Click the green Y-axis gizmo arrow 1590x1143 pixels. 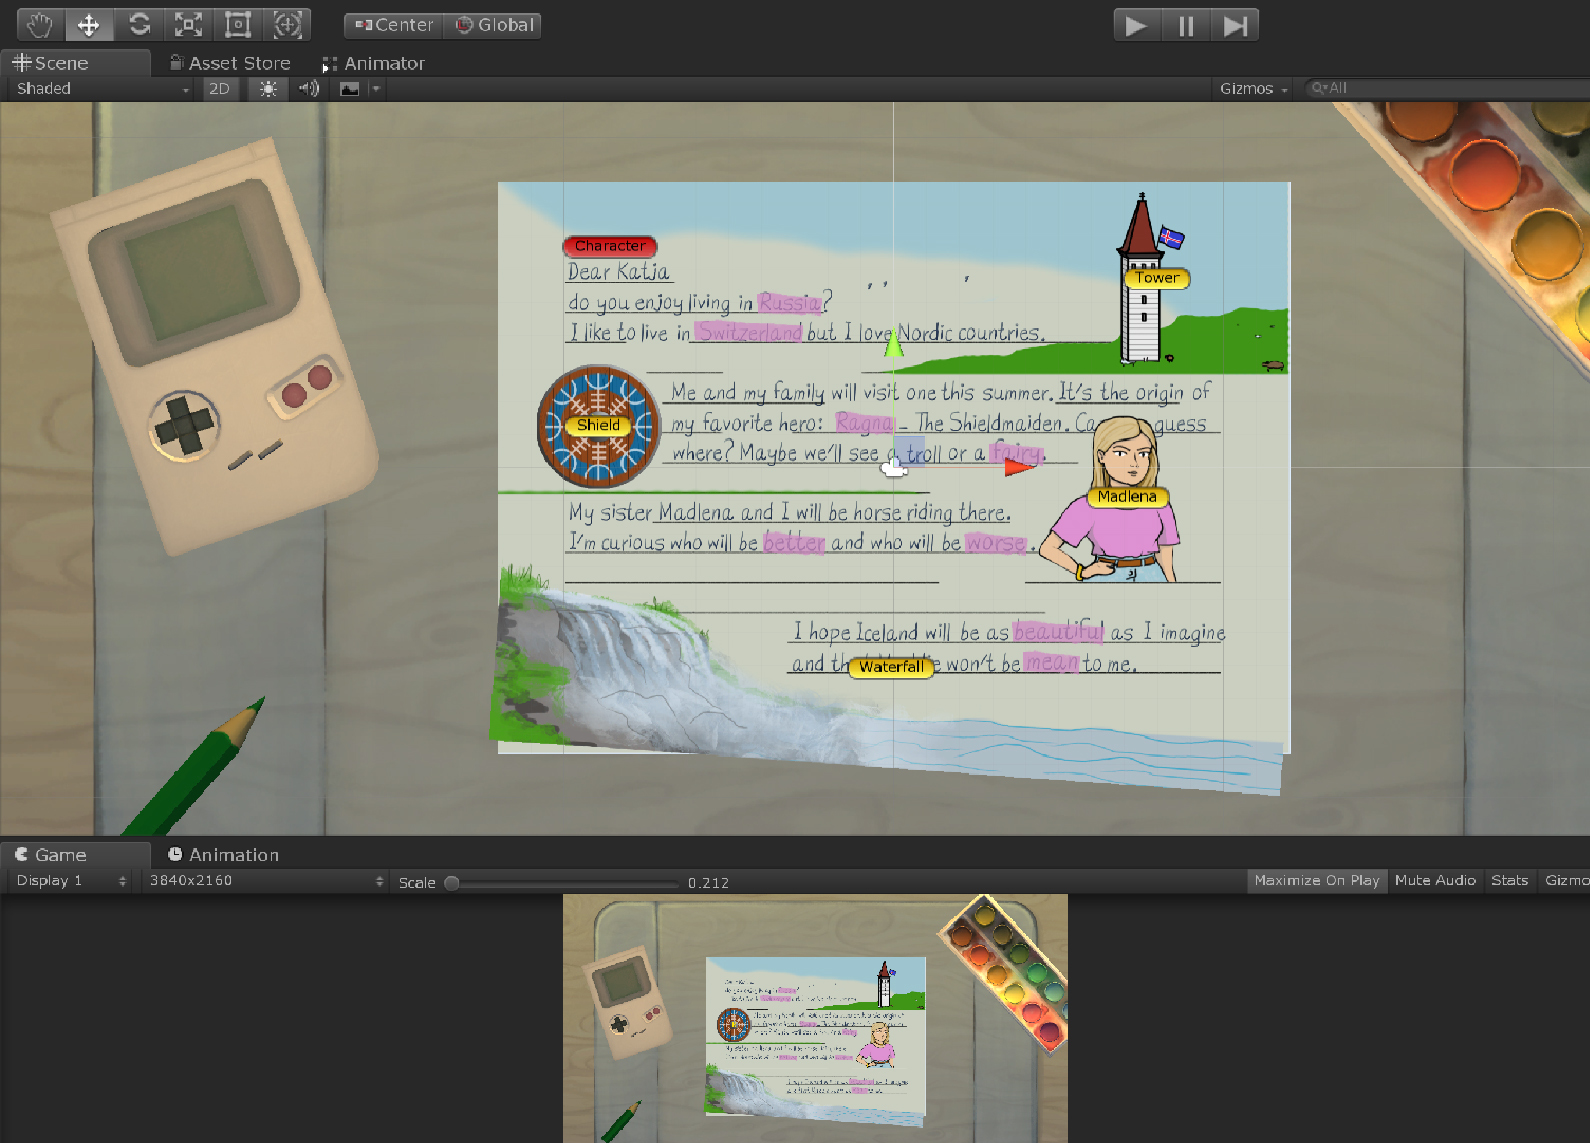[894, 343]
